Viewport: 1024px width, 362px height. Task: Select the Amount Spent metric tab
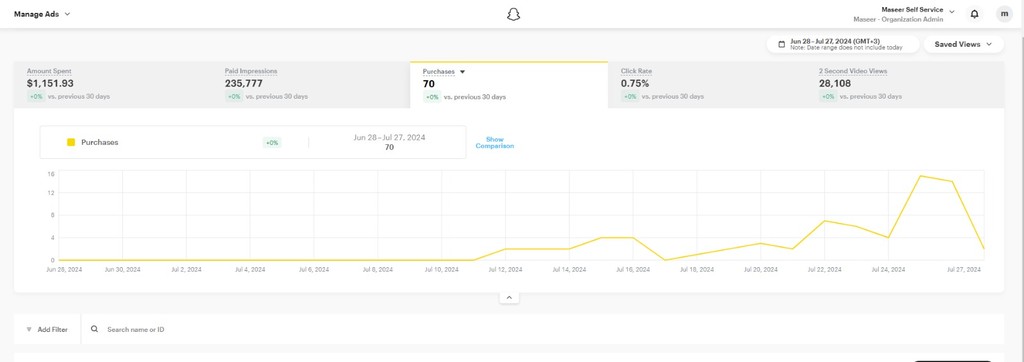click(113, 85)
